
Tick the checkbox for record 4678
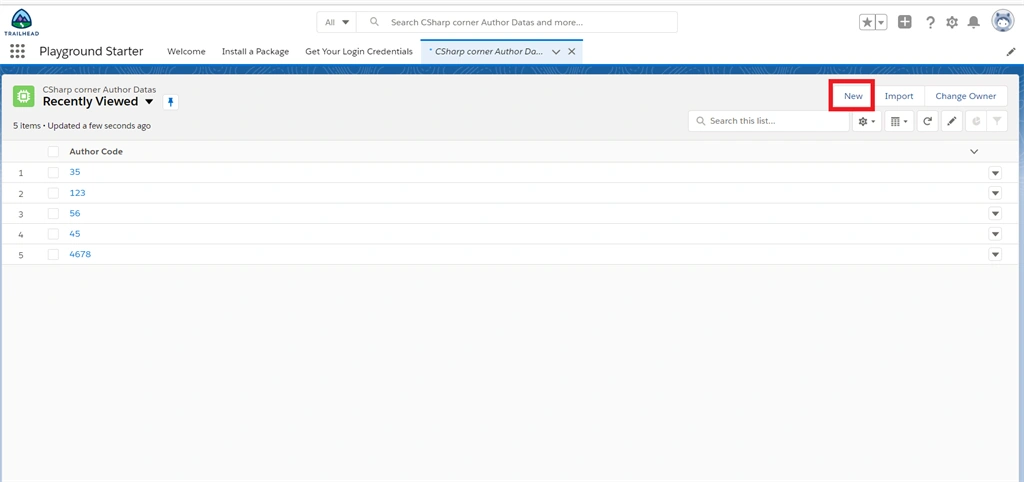[54, 255]
